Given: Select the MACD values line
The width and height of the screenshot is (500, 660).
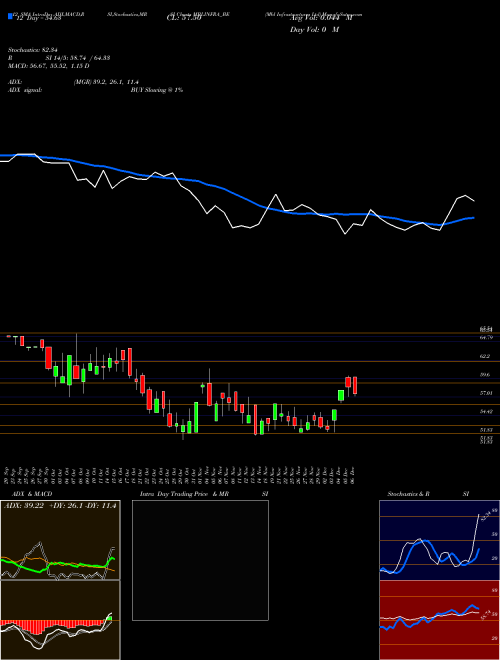Looking at the screenshot, I should 49,66.
